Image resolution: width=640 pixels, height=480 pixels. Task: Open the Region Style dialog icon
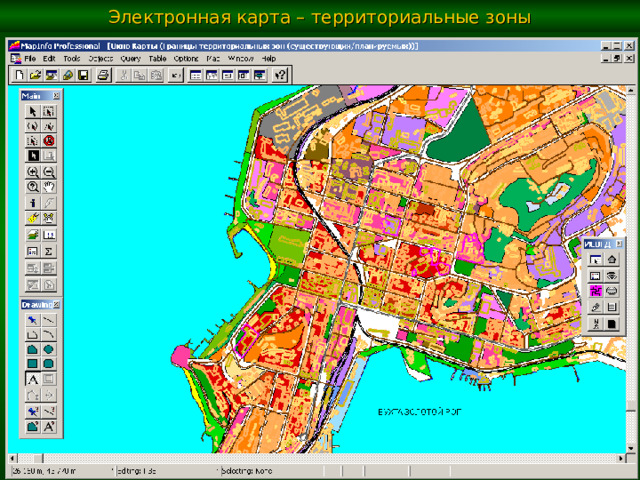coord(33,427)
